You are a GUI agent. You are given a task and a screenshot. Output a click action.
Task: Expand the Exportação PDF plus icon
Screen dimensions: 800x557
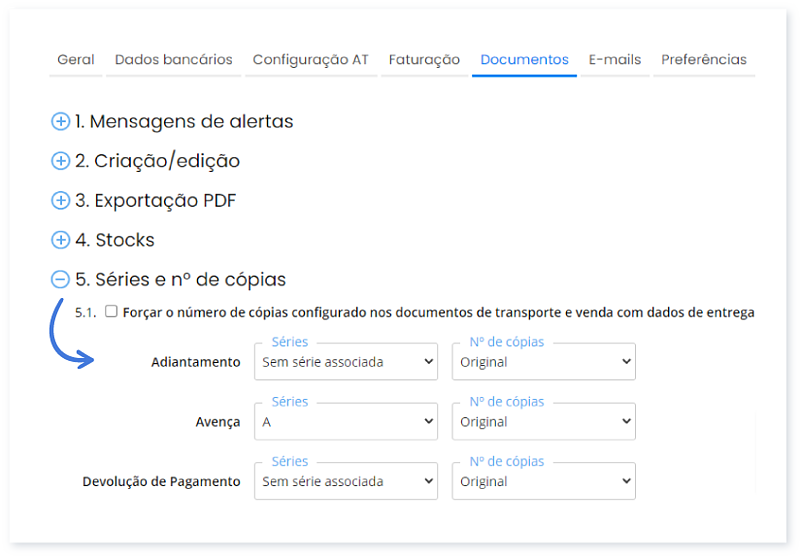(x=60, y=200)
